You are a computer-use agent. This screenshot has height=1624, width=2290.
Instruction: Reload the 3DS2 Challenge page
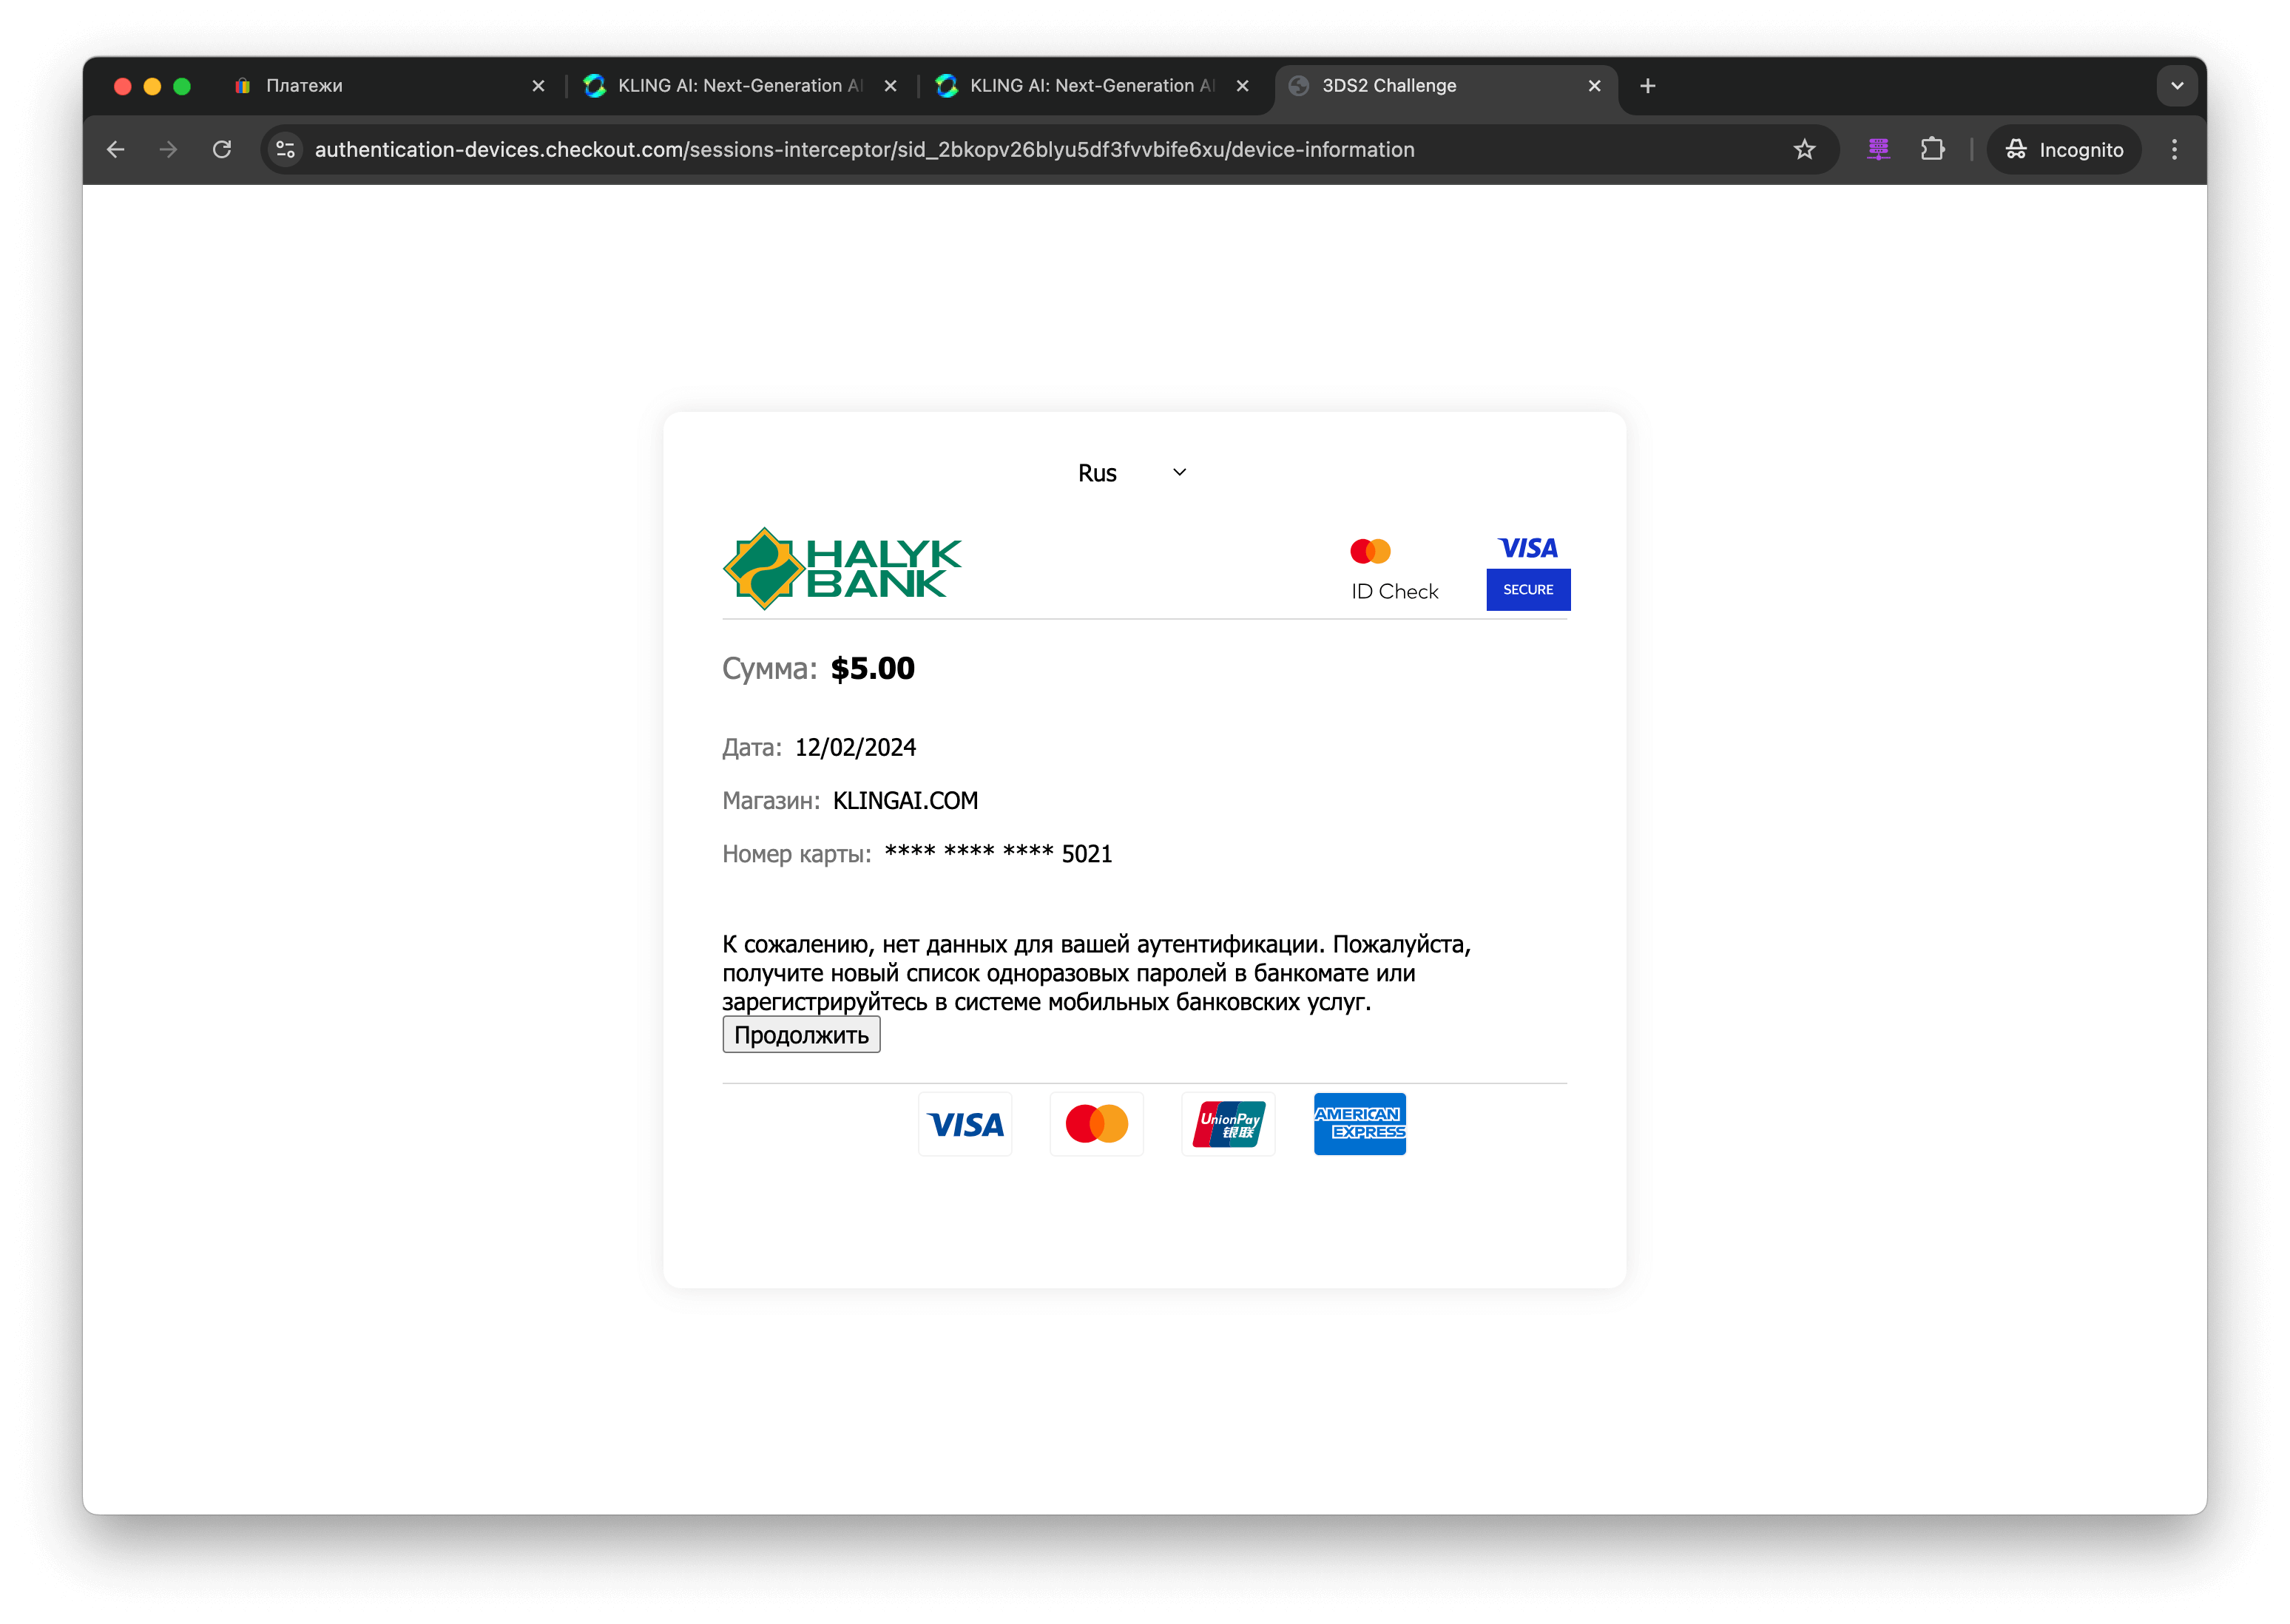click(222, 150)
